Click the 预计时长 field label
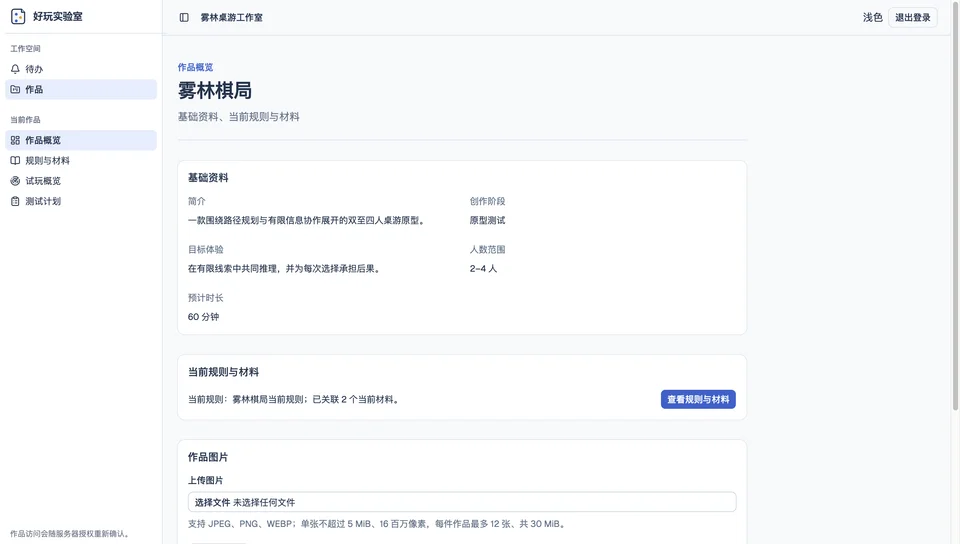Screen dimensions: 960x544 pos(206,298)
